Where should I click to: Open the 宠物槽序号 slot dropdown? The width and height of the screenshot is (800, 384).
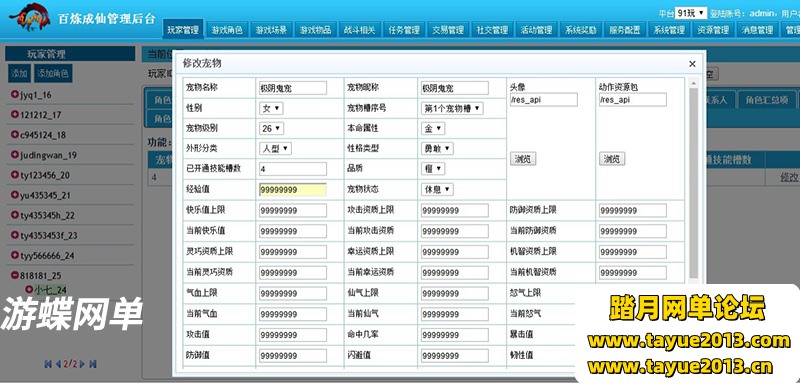[452, 108]
